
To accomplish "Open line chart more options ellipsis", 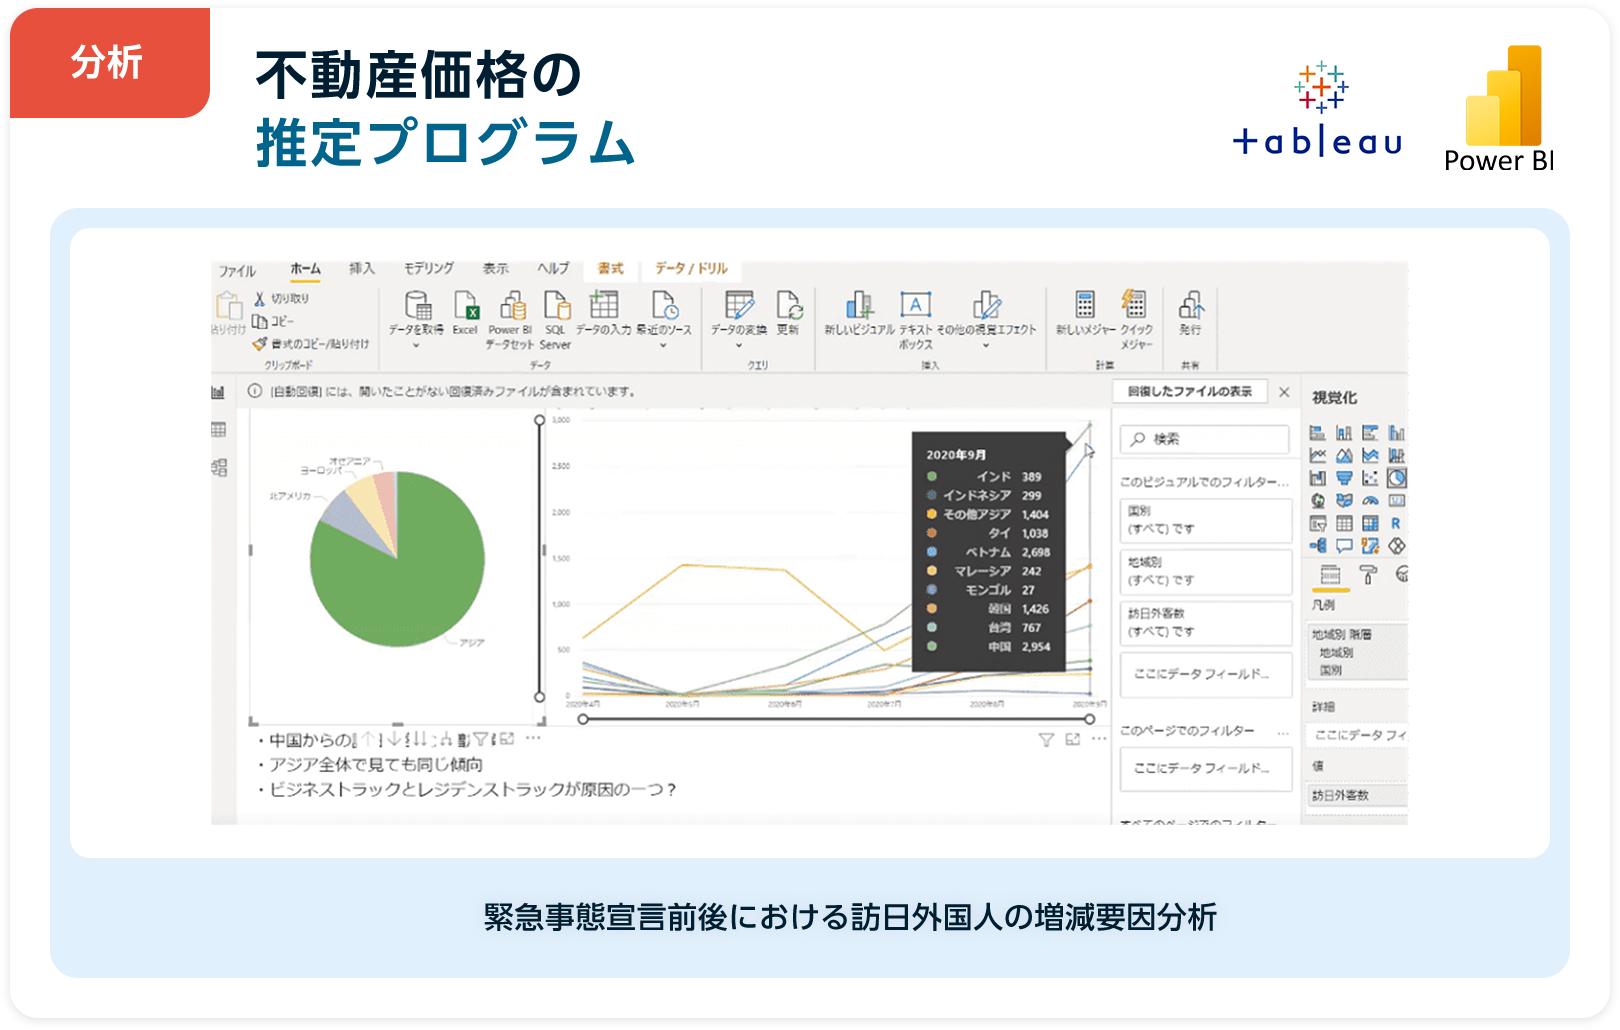I will tap(1099, 740).
